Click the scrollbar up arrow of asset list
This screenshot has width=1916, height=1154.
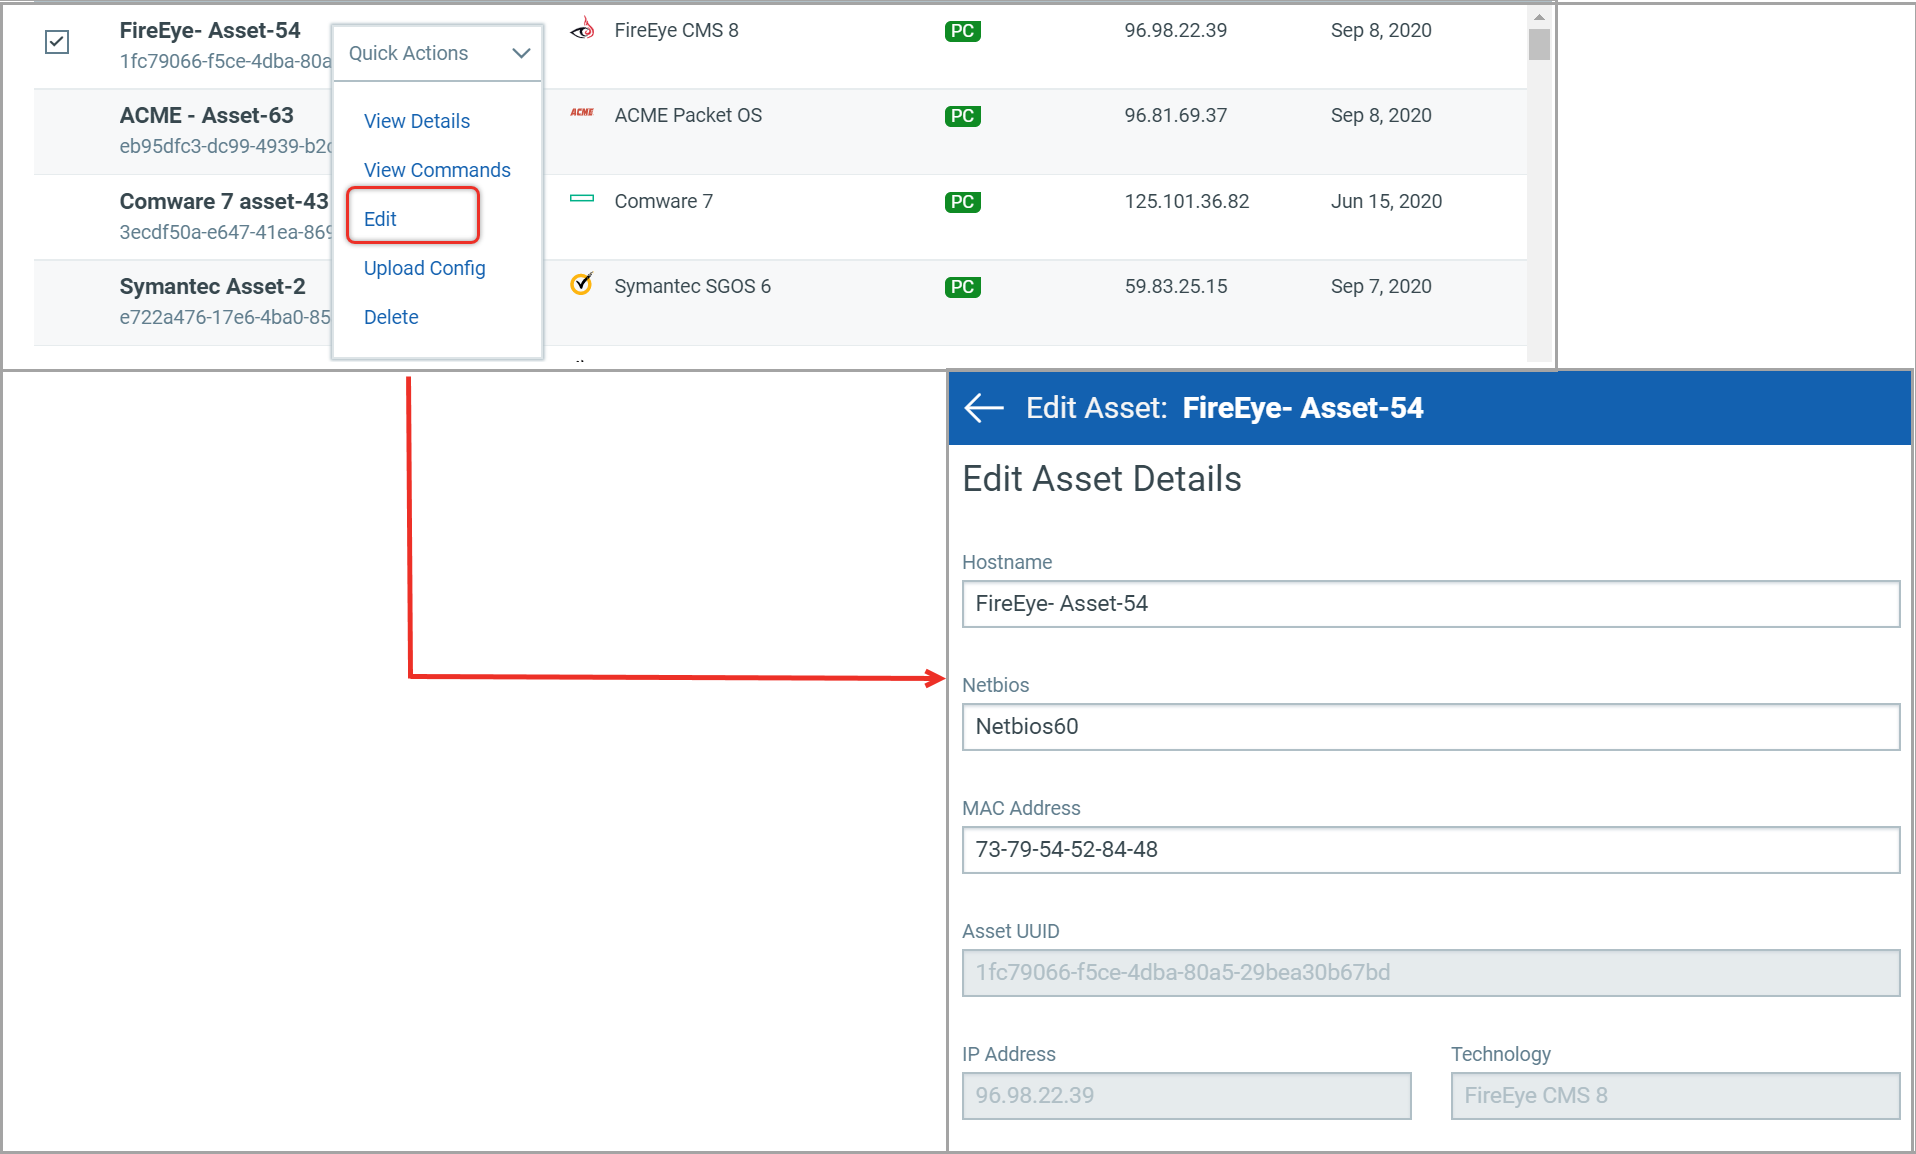tap(1539, 16)
